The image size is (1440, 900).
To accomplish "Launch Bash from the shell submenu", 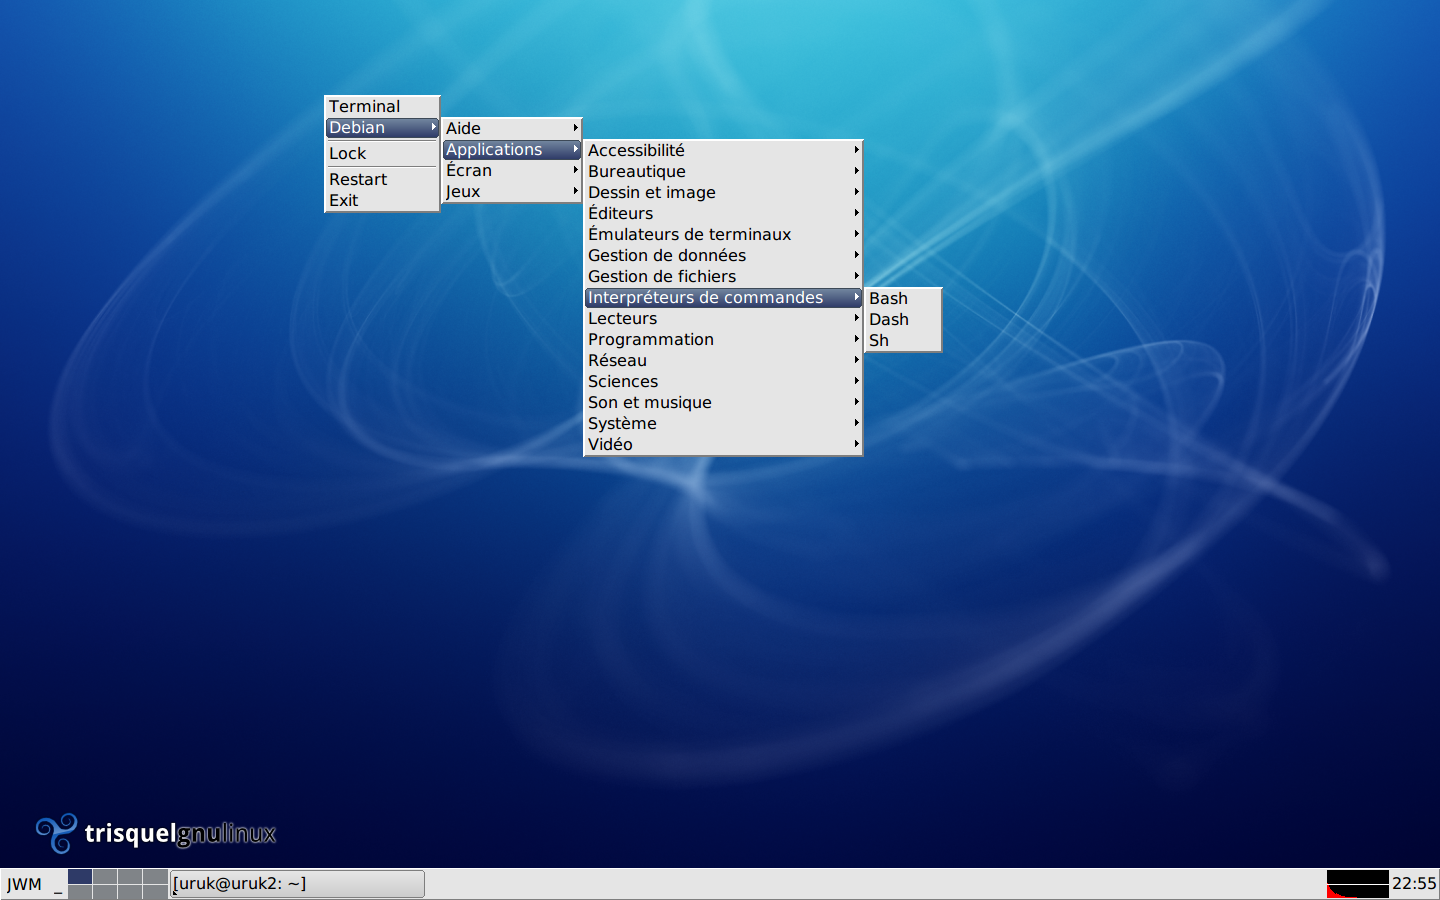I will (x=903, y=298).
